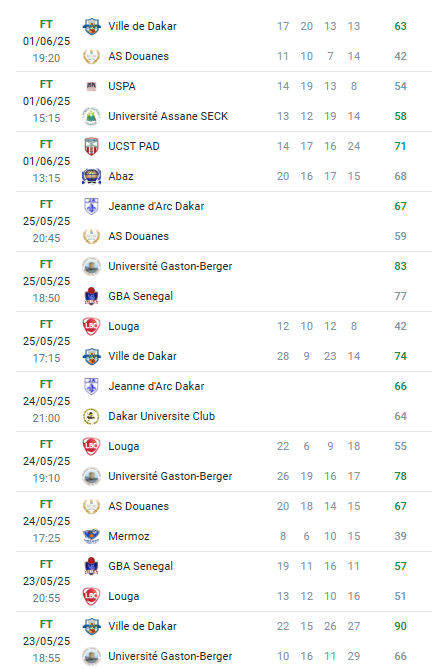Open Mermoz team name link
This screenshot has width=432, height=669.
(x=129, y=536)
